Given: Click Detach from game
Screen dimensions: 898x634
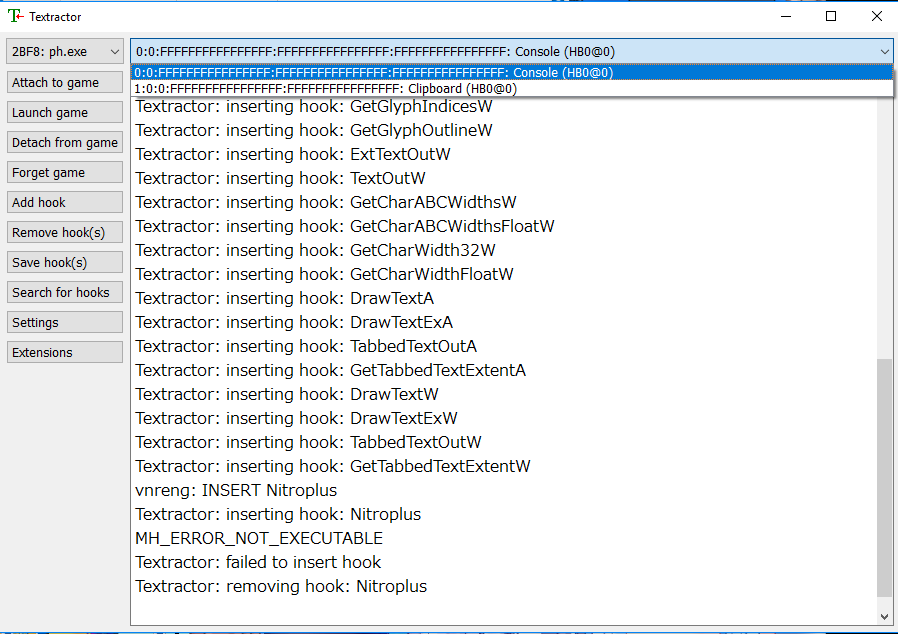Looking at the screenshot, I should (64, 142).
